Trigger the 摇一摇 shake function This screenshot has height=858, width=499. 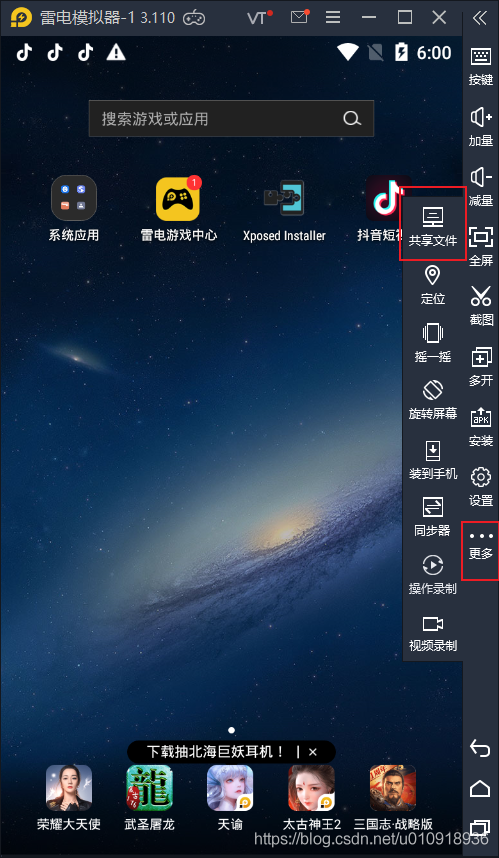[432, 343]
